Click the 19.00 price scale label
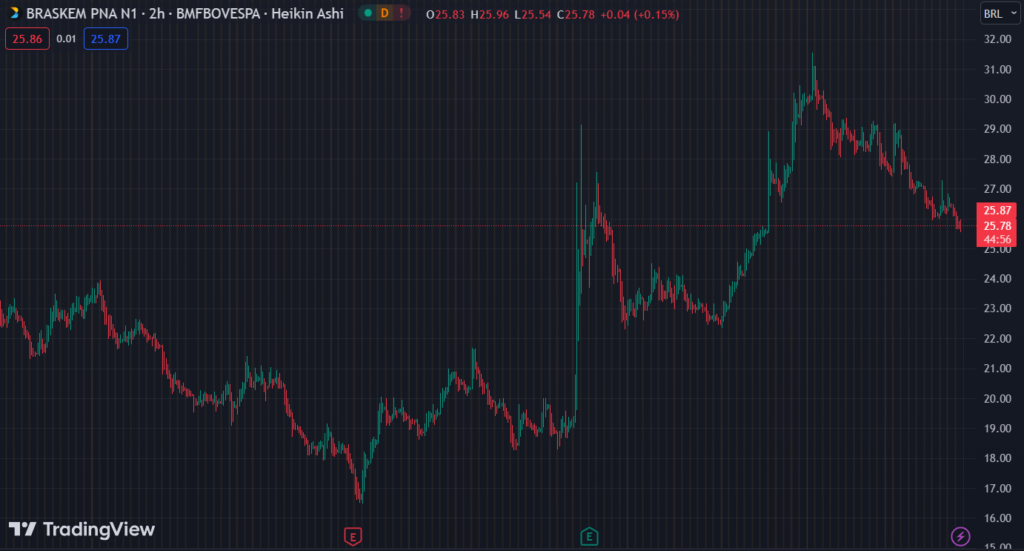Screen dimensions: 1024x551 [997, 429]
